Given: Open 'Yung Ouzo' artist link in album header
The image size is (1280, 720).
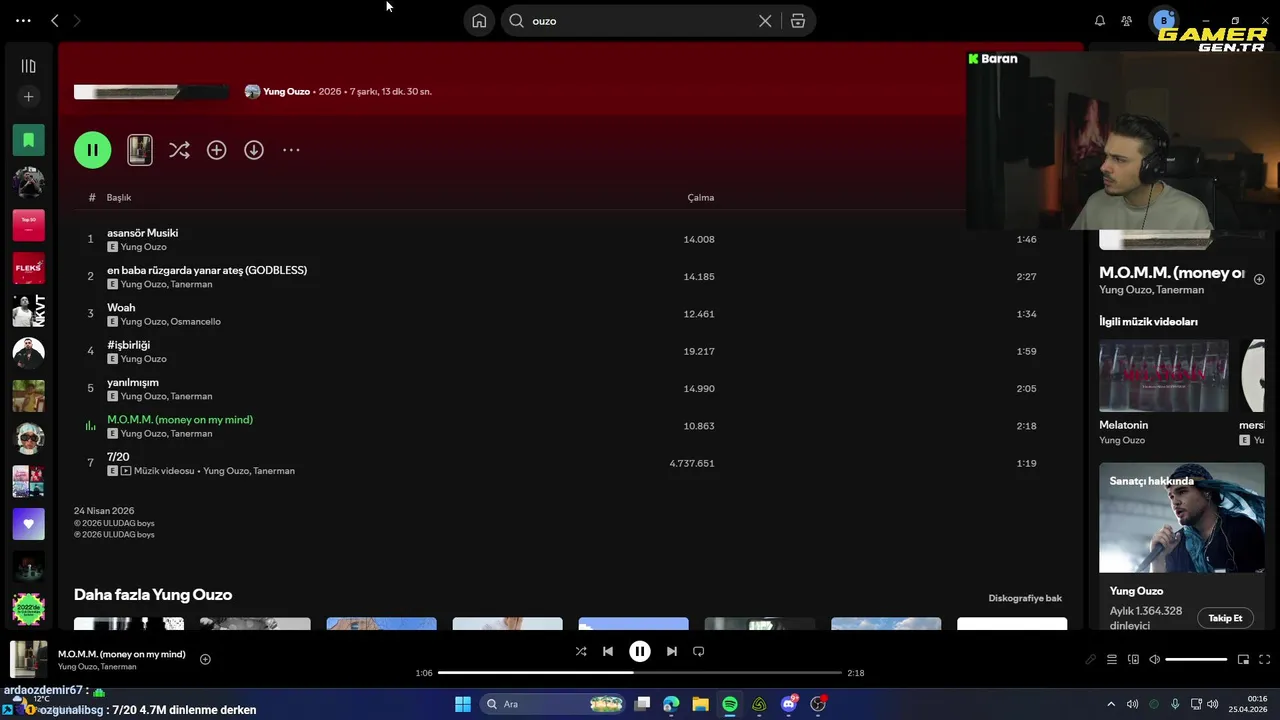Looking at the screenshot, I should point(286,91).
